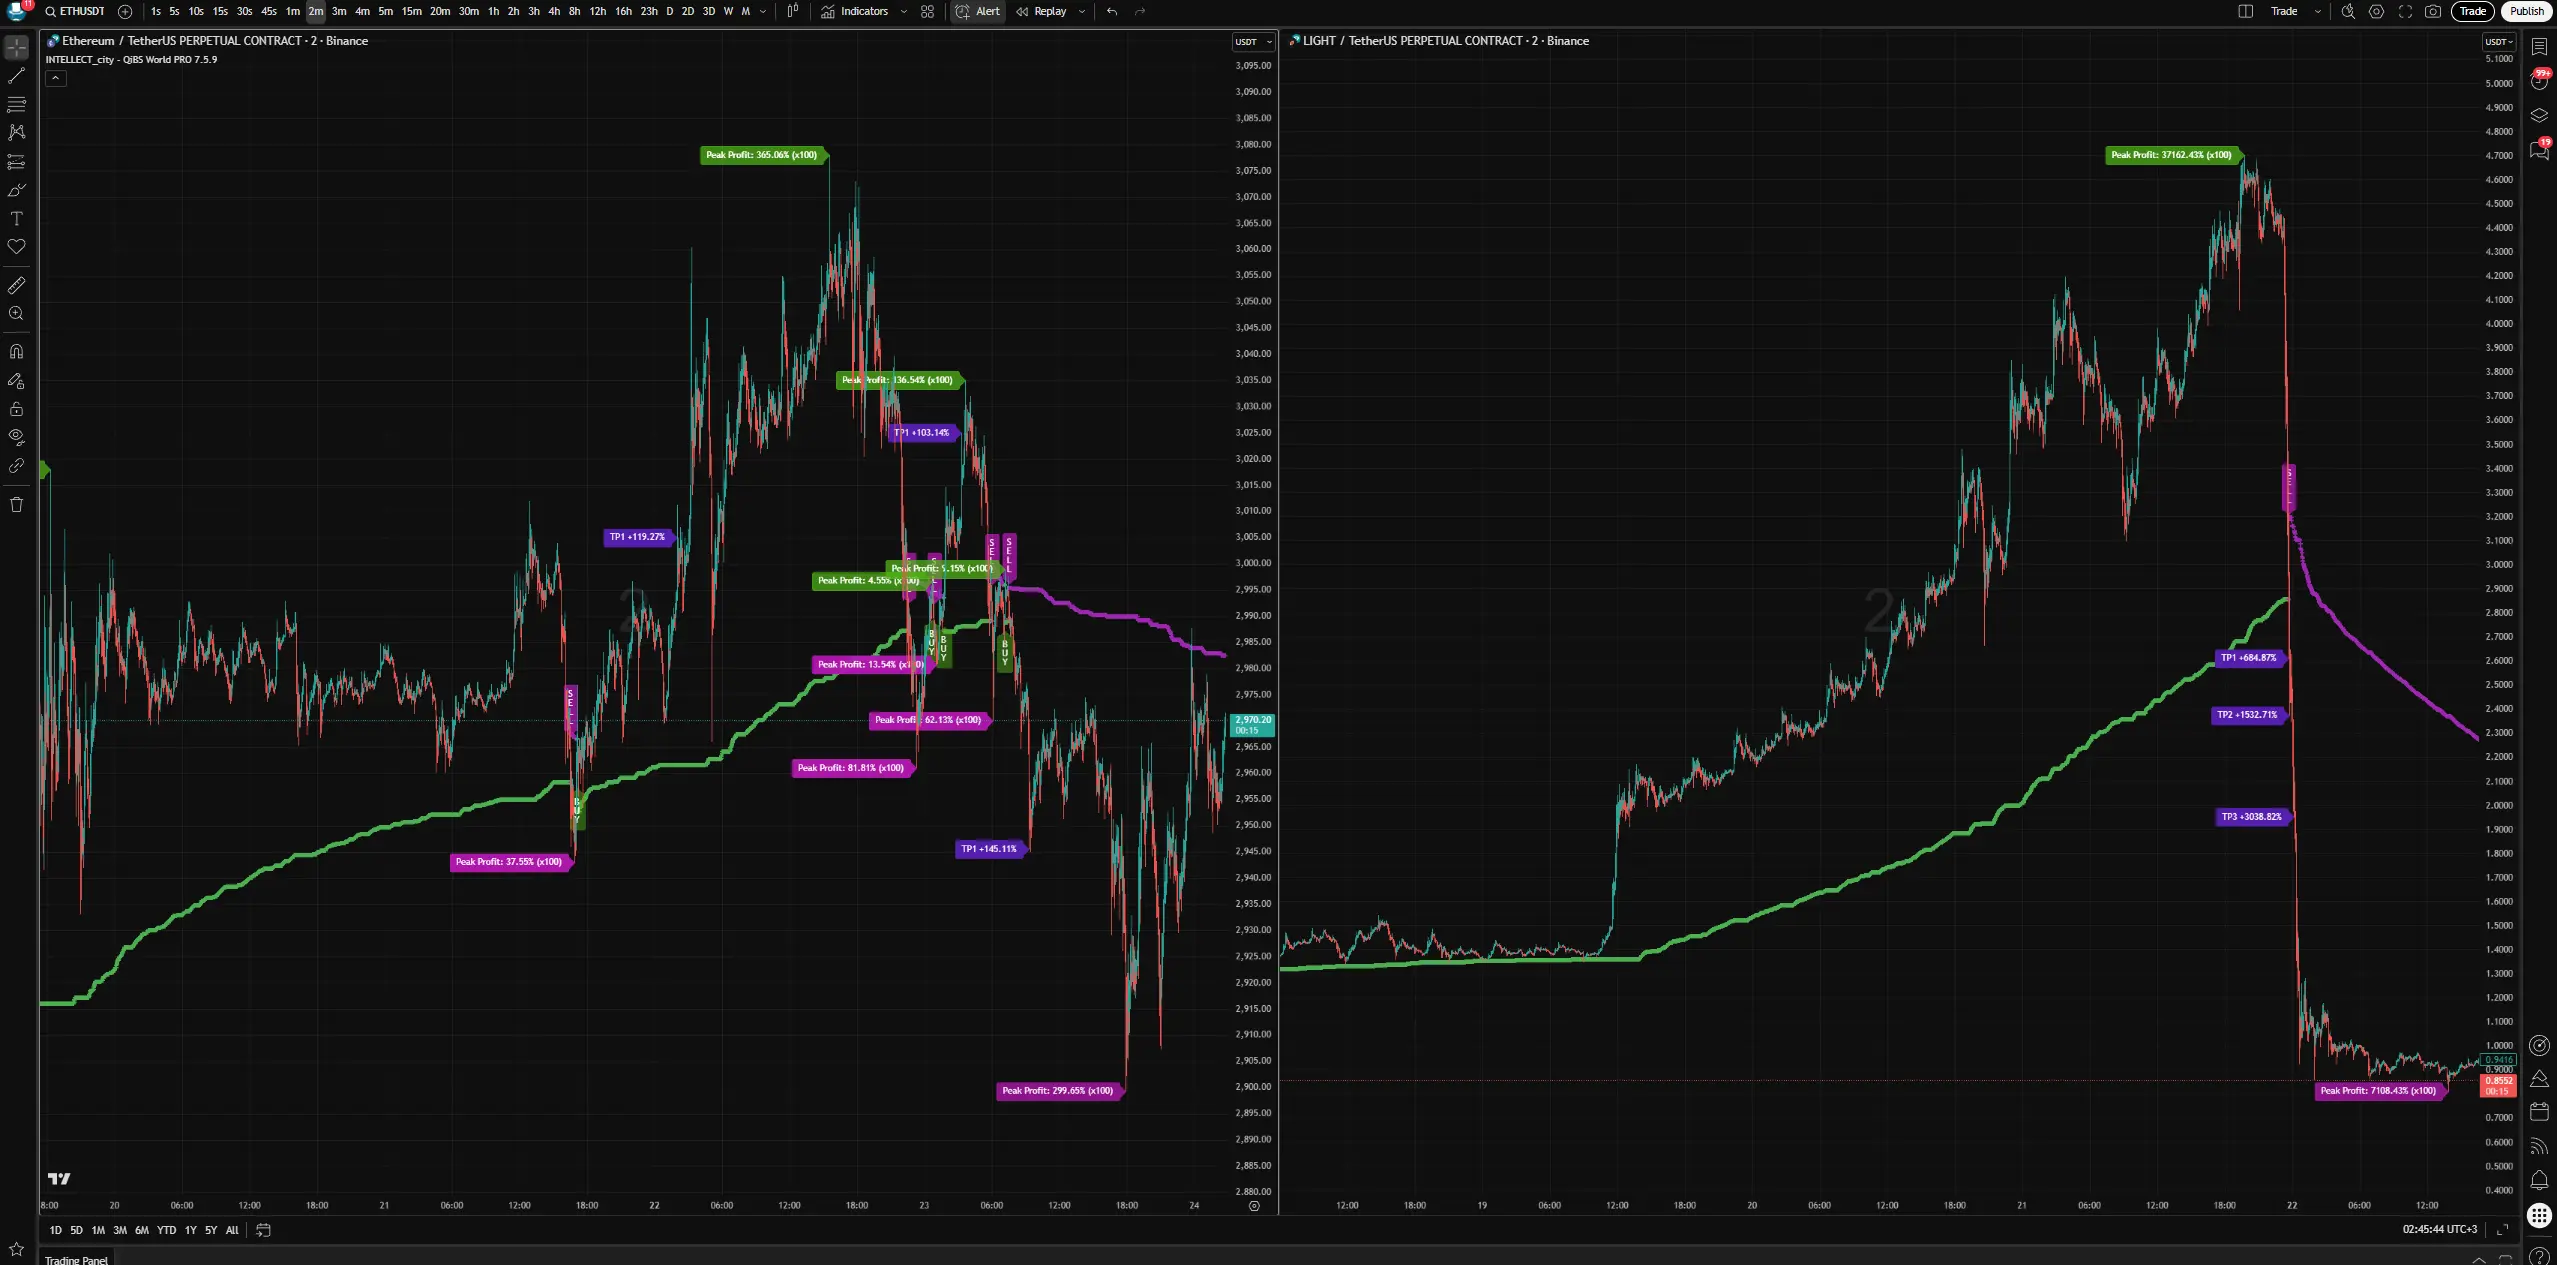Toggle lock all drawings
The image size is (2557, 1265).
pyautogui.click(x=16, y=409)
